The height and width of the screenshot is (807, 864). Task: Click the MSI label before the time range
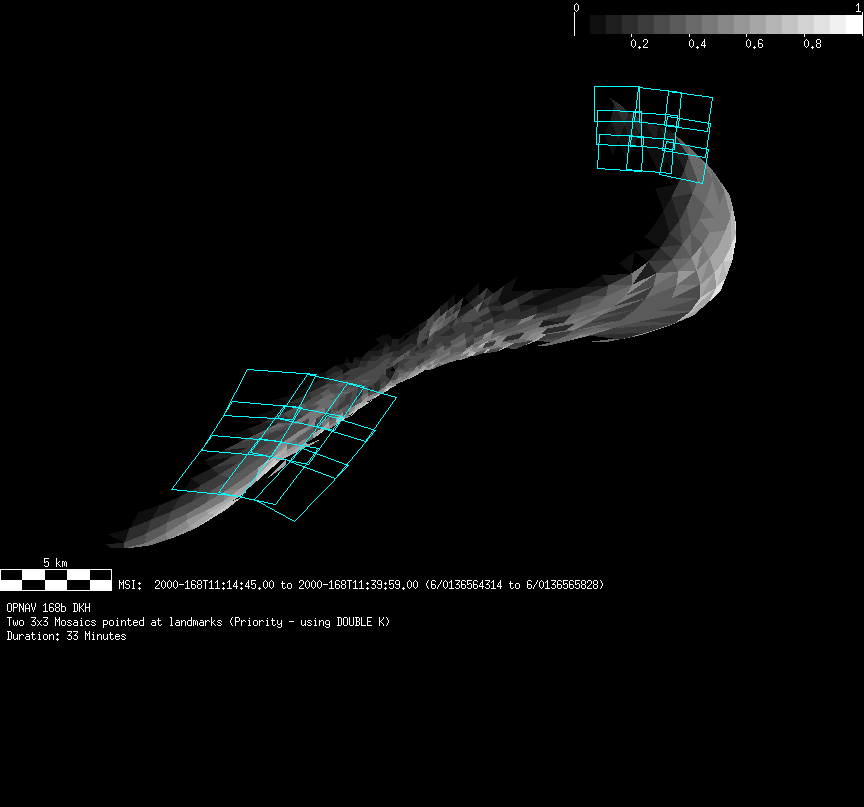(130, 585)
